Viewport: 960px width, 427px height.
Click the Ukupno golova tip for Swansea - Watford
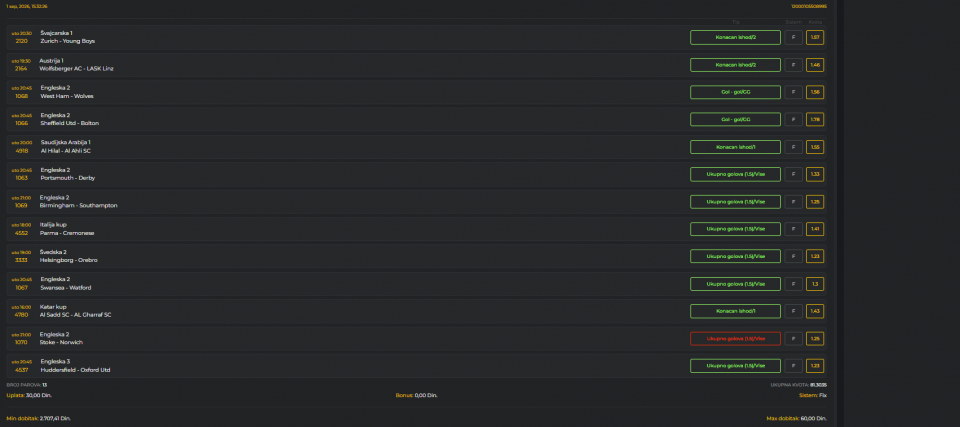[735, 284]
